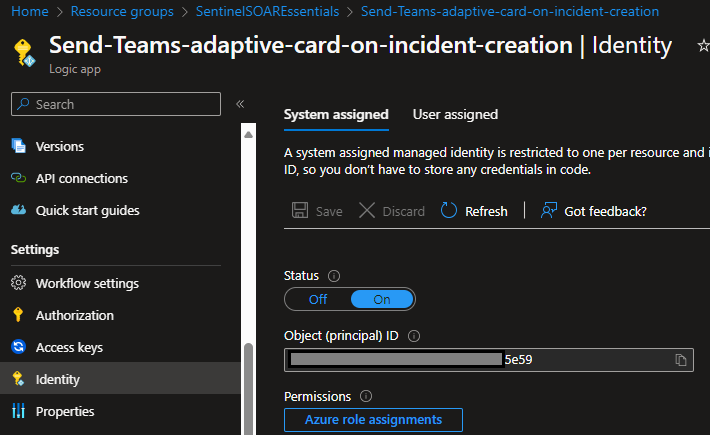Click the Object (principal) ID field
710x435 pixels.
[489, 360]
